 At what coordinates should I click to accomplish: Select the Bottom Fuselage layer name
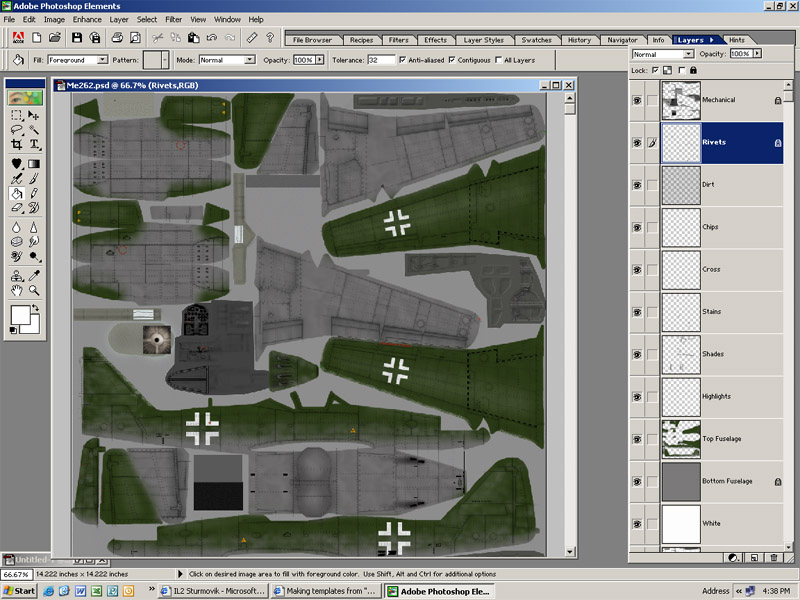(x=727, y=481)
